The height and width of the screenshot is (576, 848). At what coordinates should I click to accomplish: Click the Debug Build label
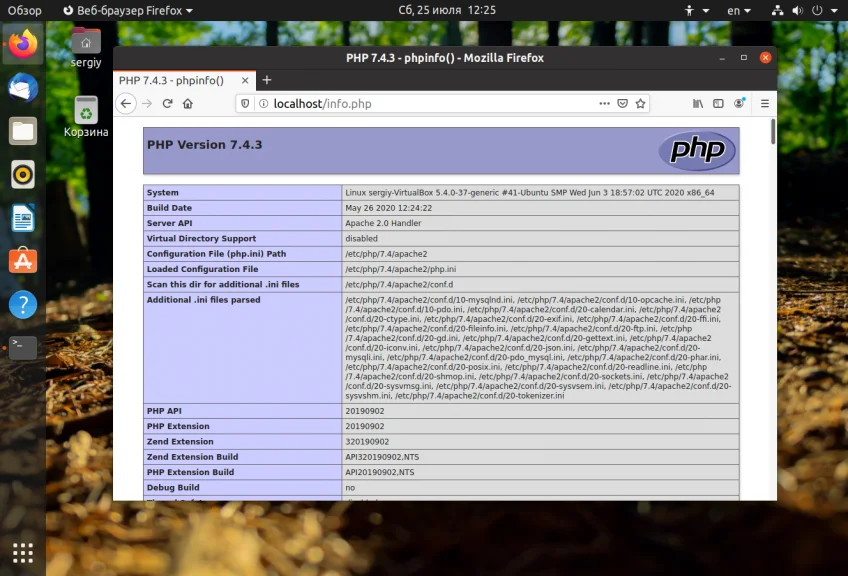[173, 487]
